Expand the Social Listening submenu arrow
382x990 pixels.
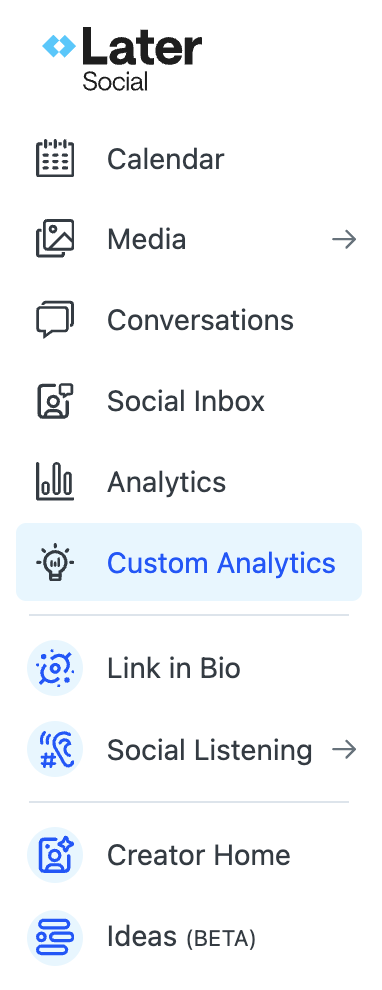pyautogui.click(x=344, y=749)
